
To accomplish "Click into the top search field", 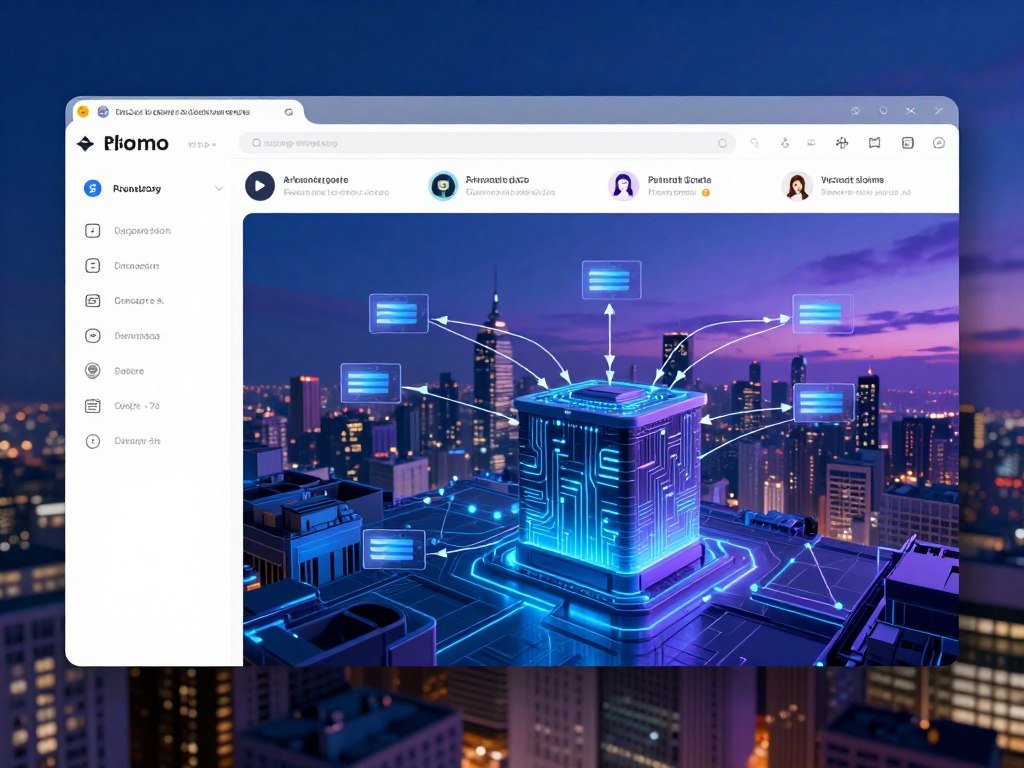I will point(487,143).
